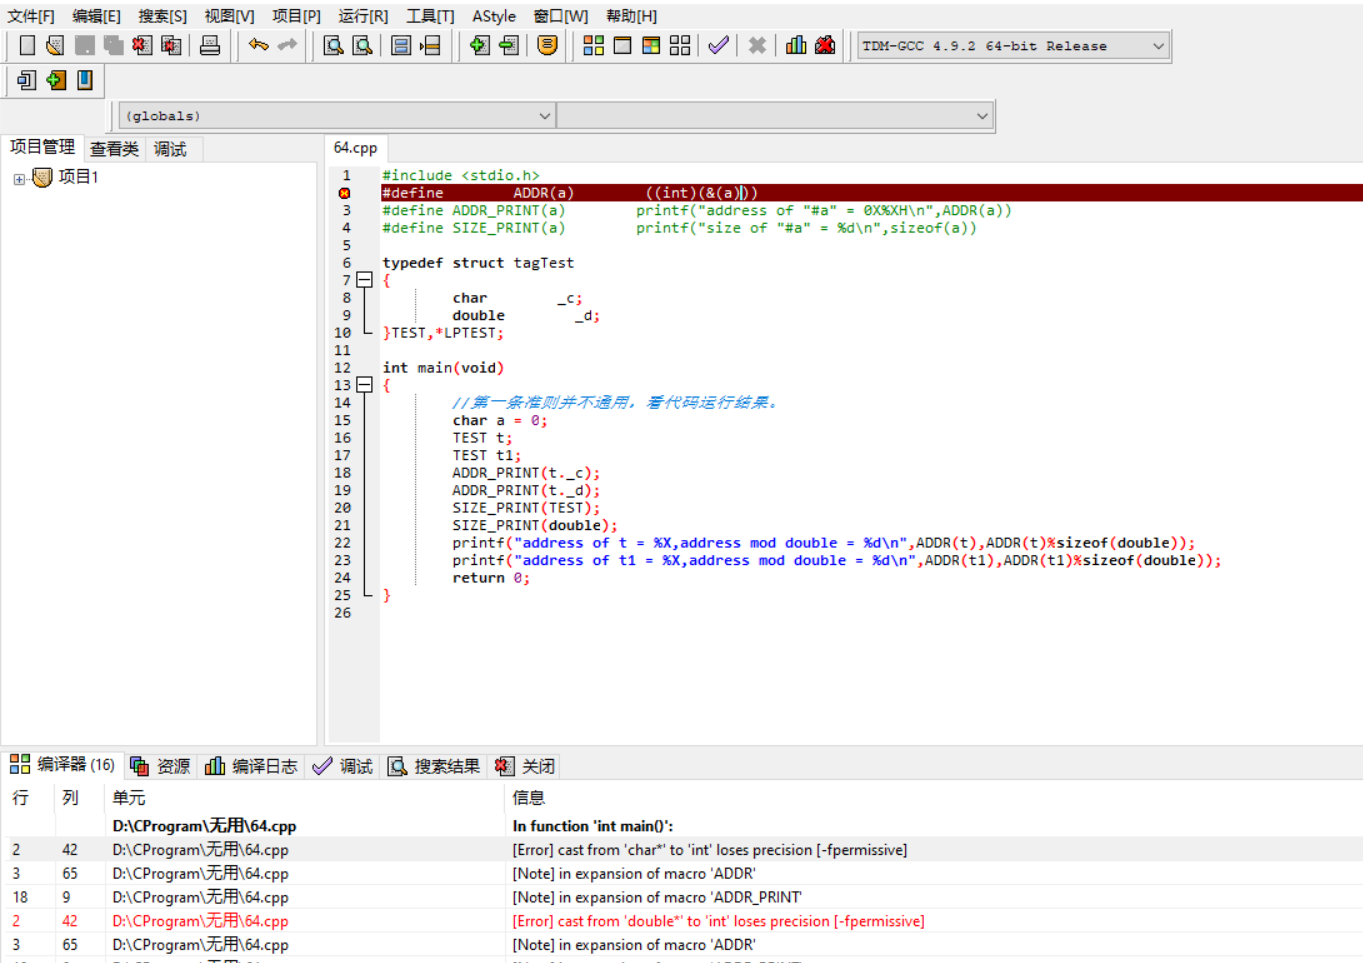Click the Insert snippet toolbar icon
The image size is (1363, 963).
tap(27, 80)
